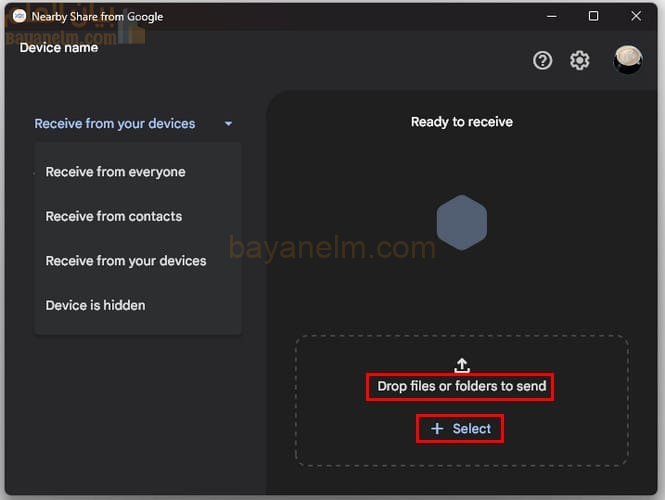The height and width of the screenshot is (500, 665).
Task: Click the Nearby Share logo in title bar
Action: 18,16
